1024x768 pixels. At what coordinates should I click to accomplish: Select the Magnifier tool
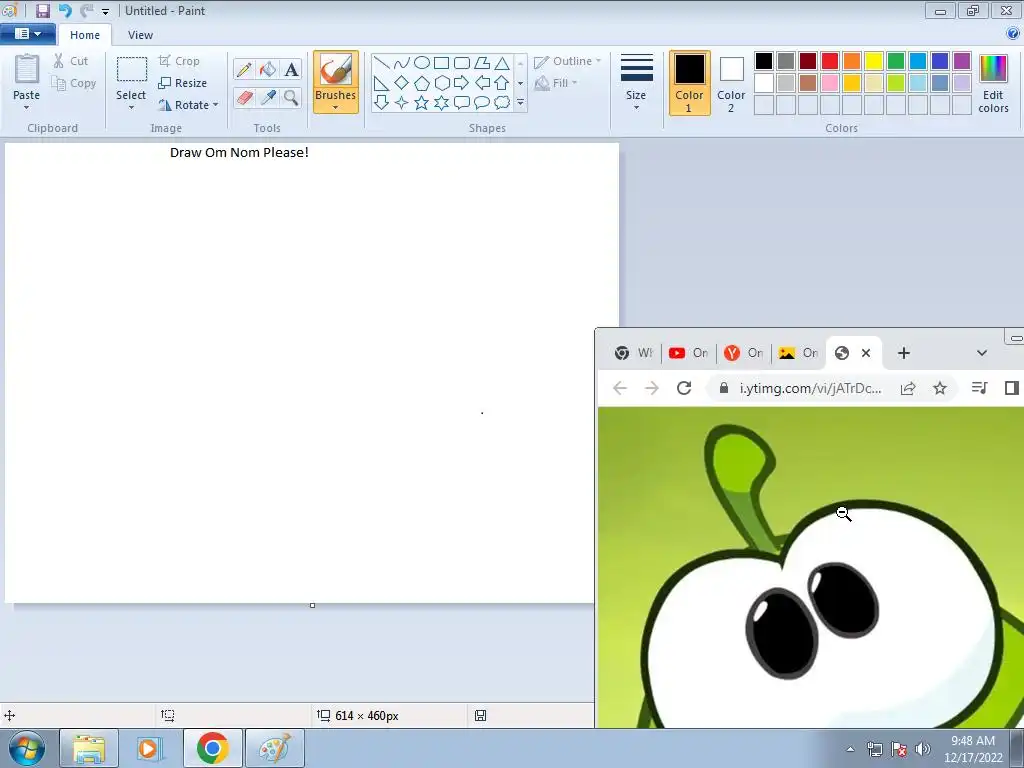[x=291, y=98]
